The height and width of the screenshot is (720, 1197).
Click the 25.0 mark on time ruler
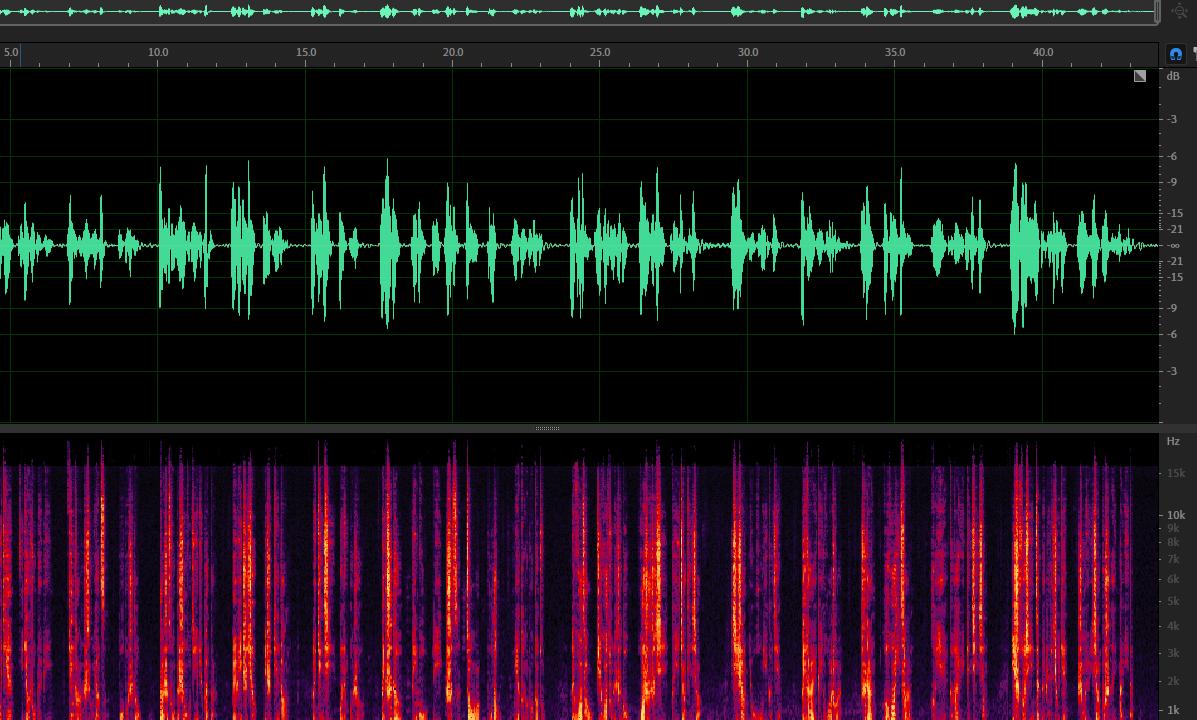[600, 52]
